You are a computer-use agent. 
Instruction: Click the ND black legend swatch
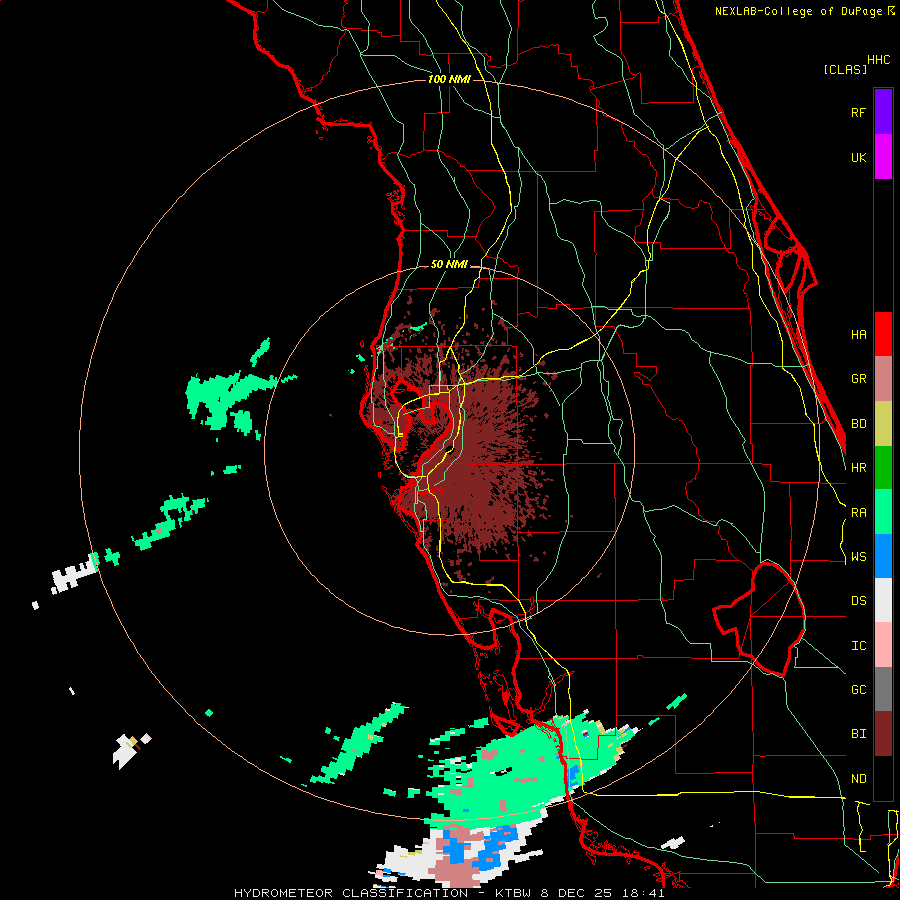(883, 778)
